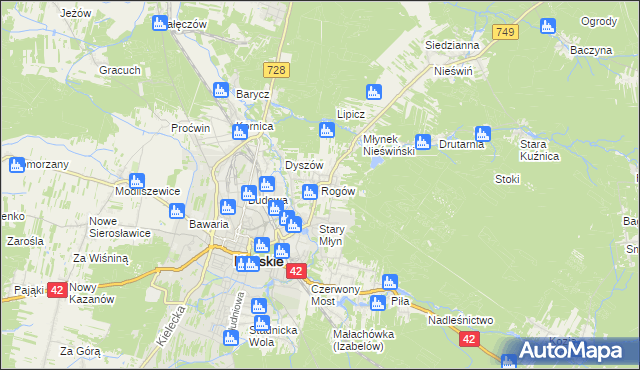Click the factory marker beside Małęczów label
This screenshot has width=640, height=370.
point(160,23)
